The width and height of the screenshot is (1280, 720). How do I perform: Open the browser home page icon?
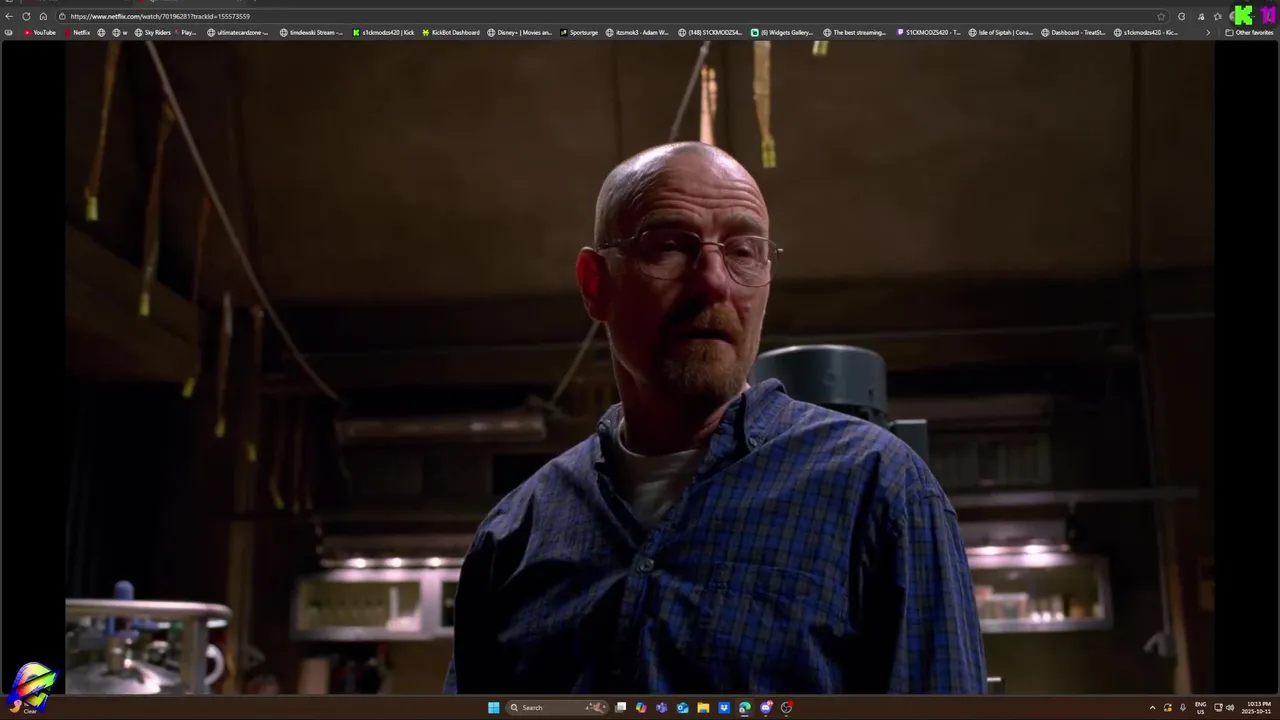[43, 16]
